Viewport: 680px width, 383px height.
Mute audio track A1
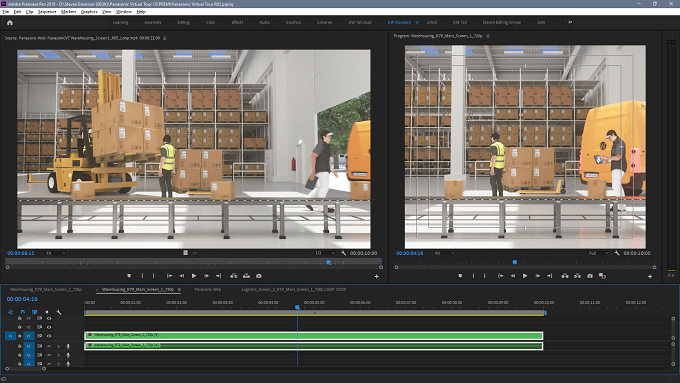[x=49, y=346]
